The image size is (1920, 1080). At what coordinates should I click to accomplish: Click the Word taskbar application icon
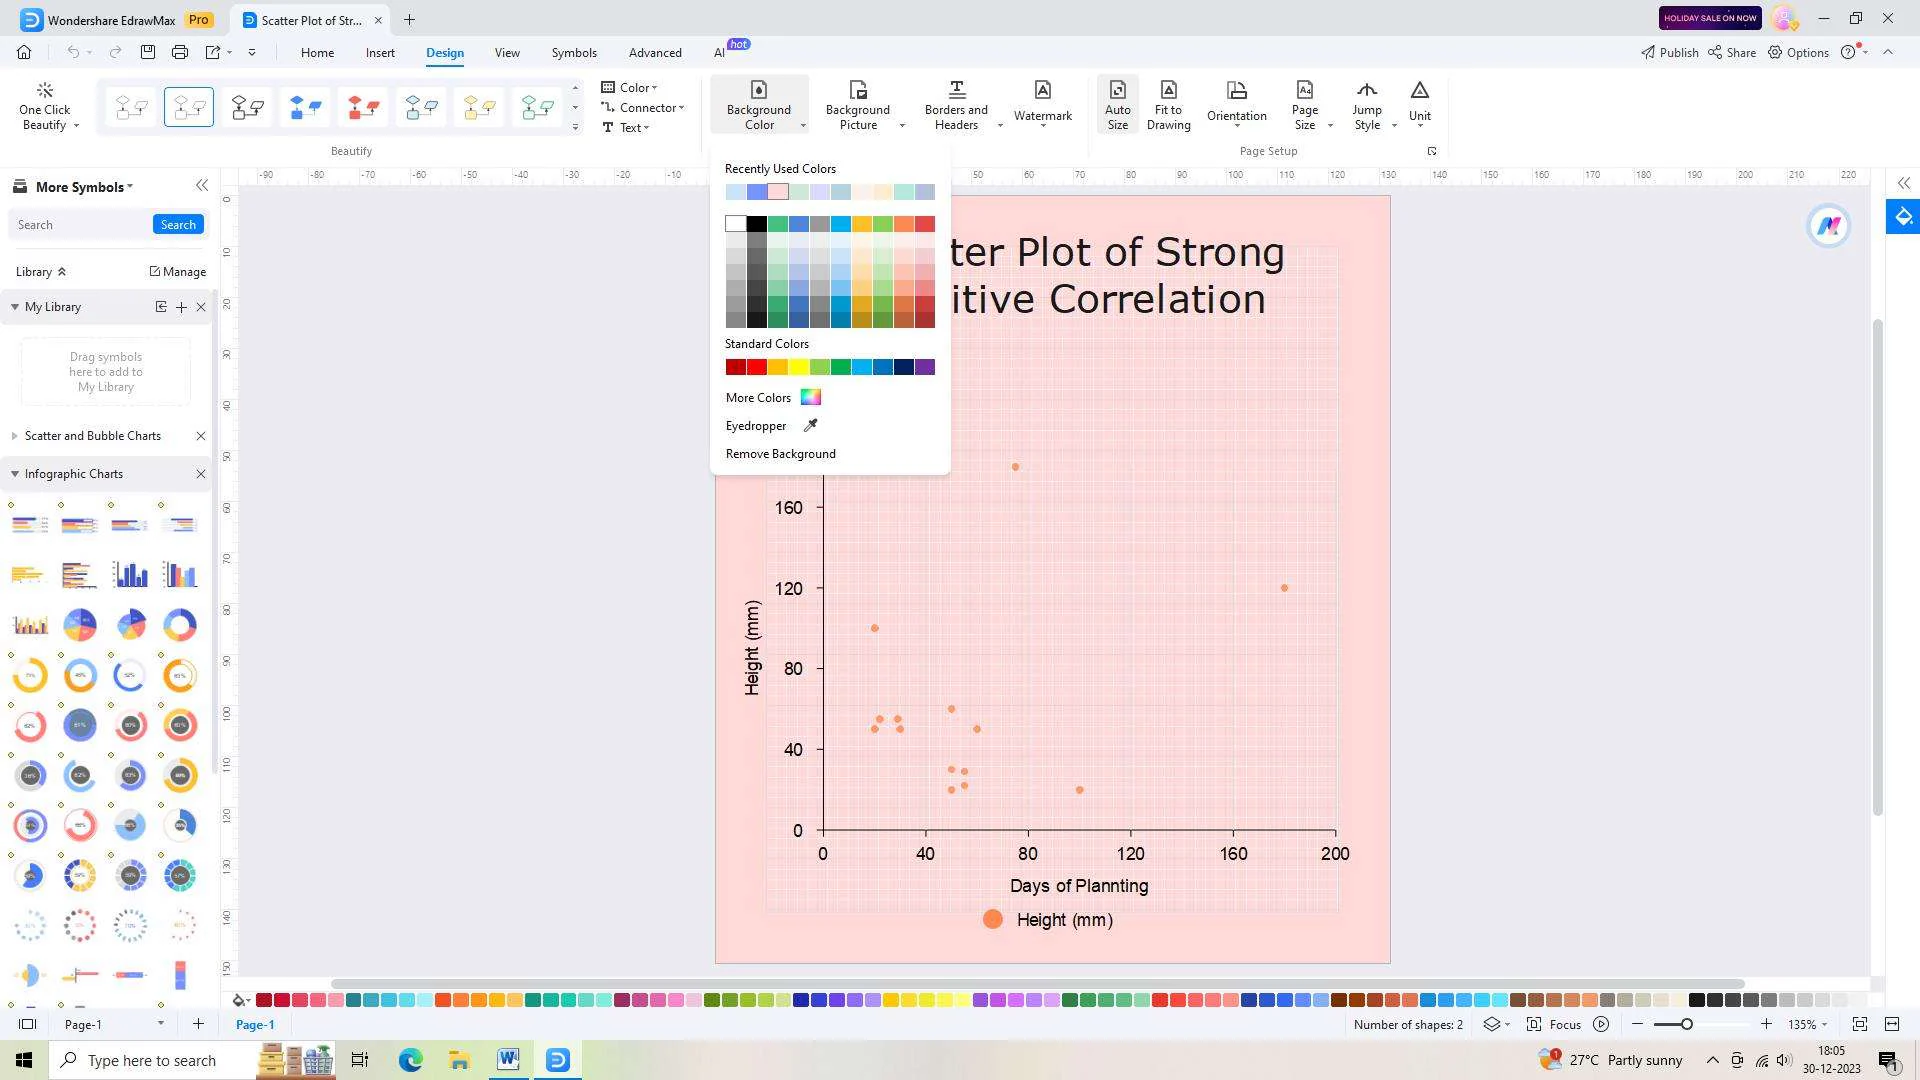(509, 1060)
